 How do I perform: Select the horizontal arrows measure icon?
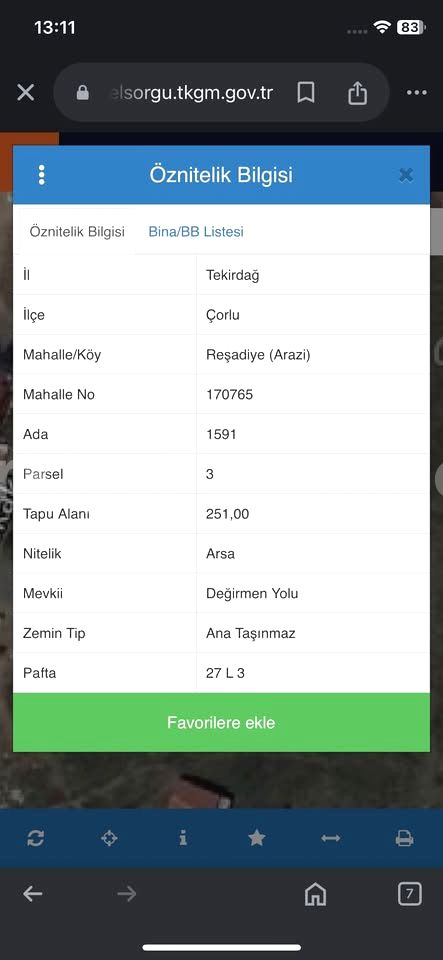(330, 838)
